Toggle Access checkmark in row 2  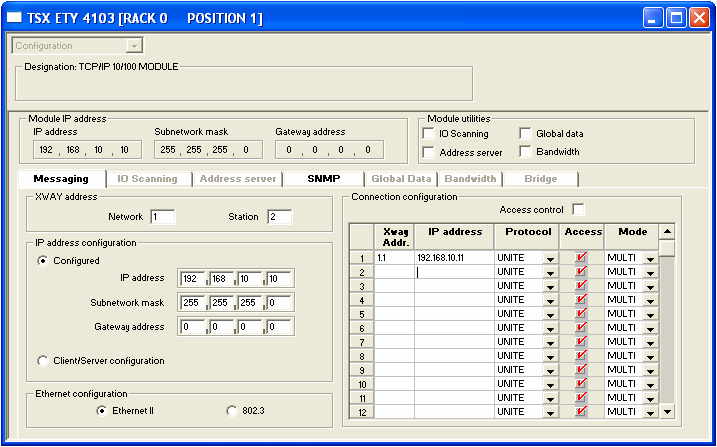pos(581,272)
